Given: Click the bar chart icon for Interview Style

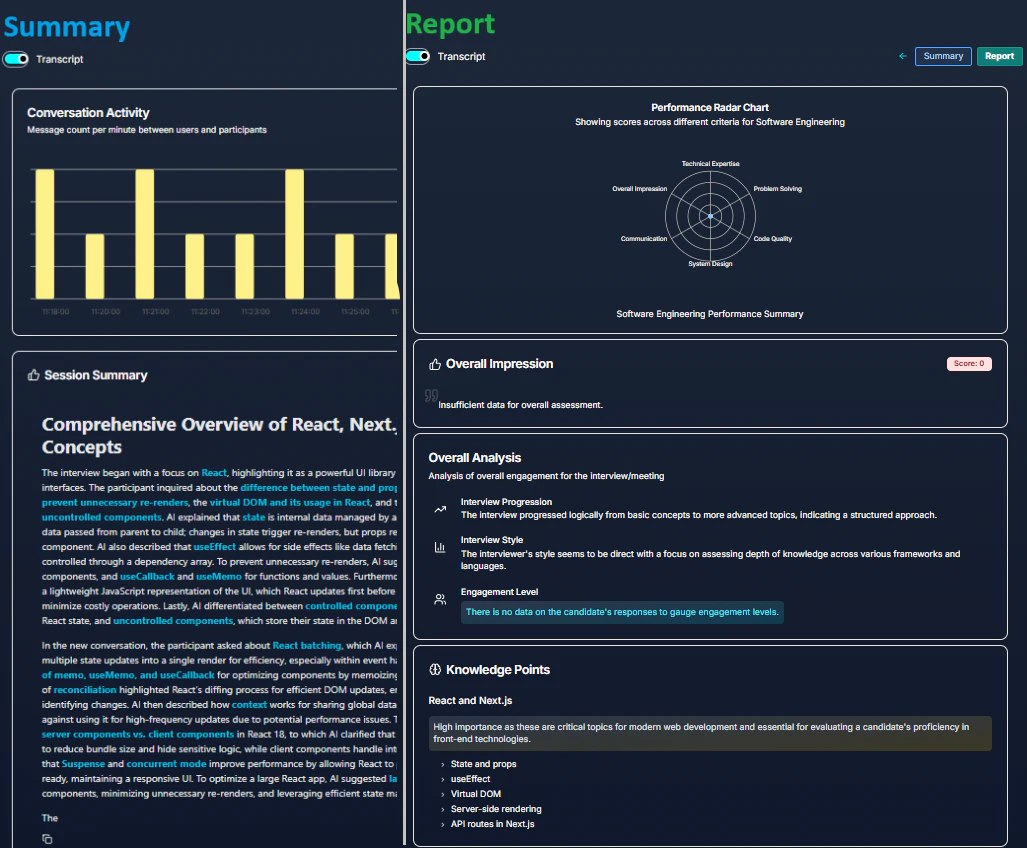Looking at the screenshot, I should click(x=440, y=547).
